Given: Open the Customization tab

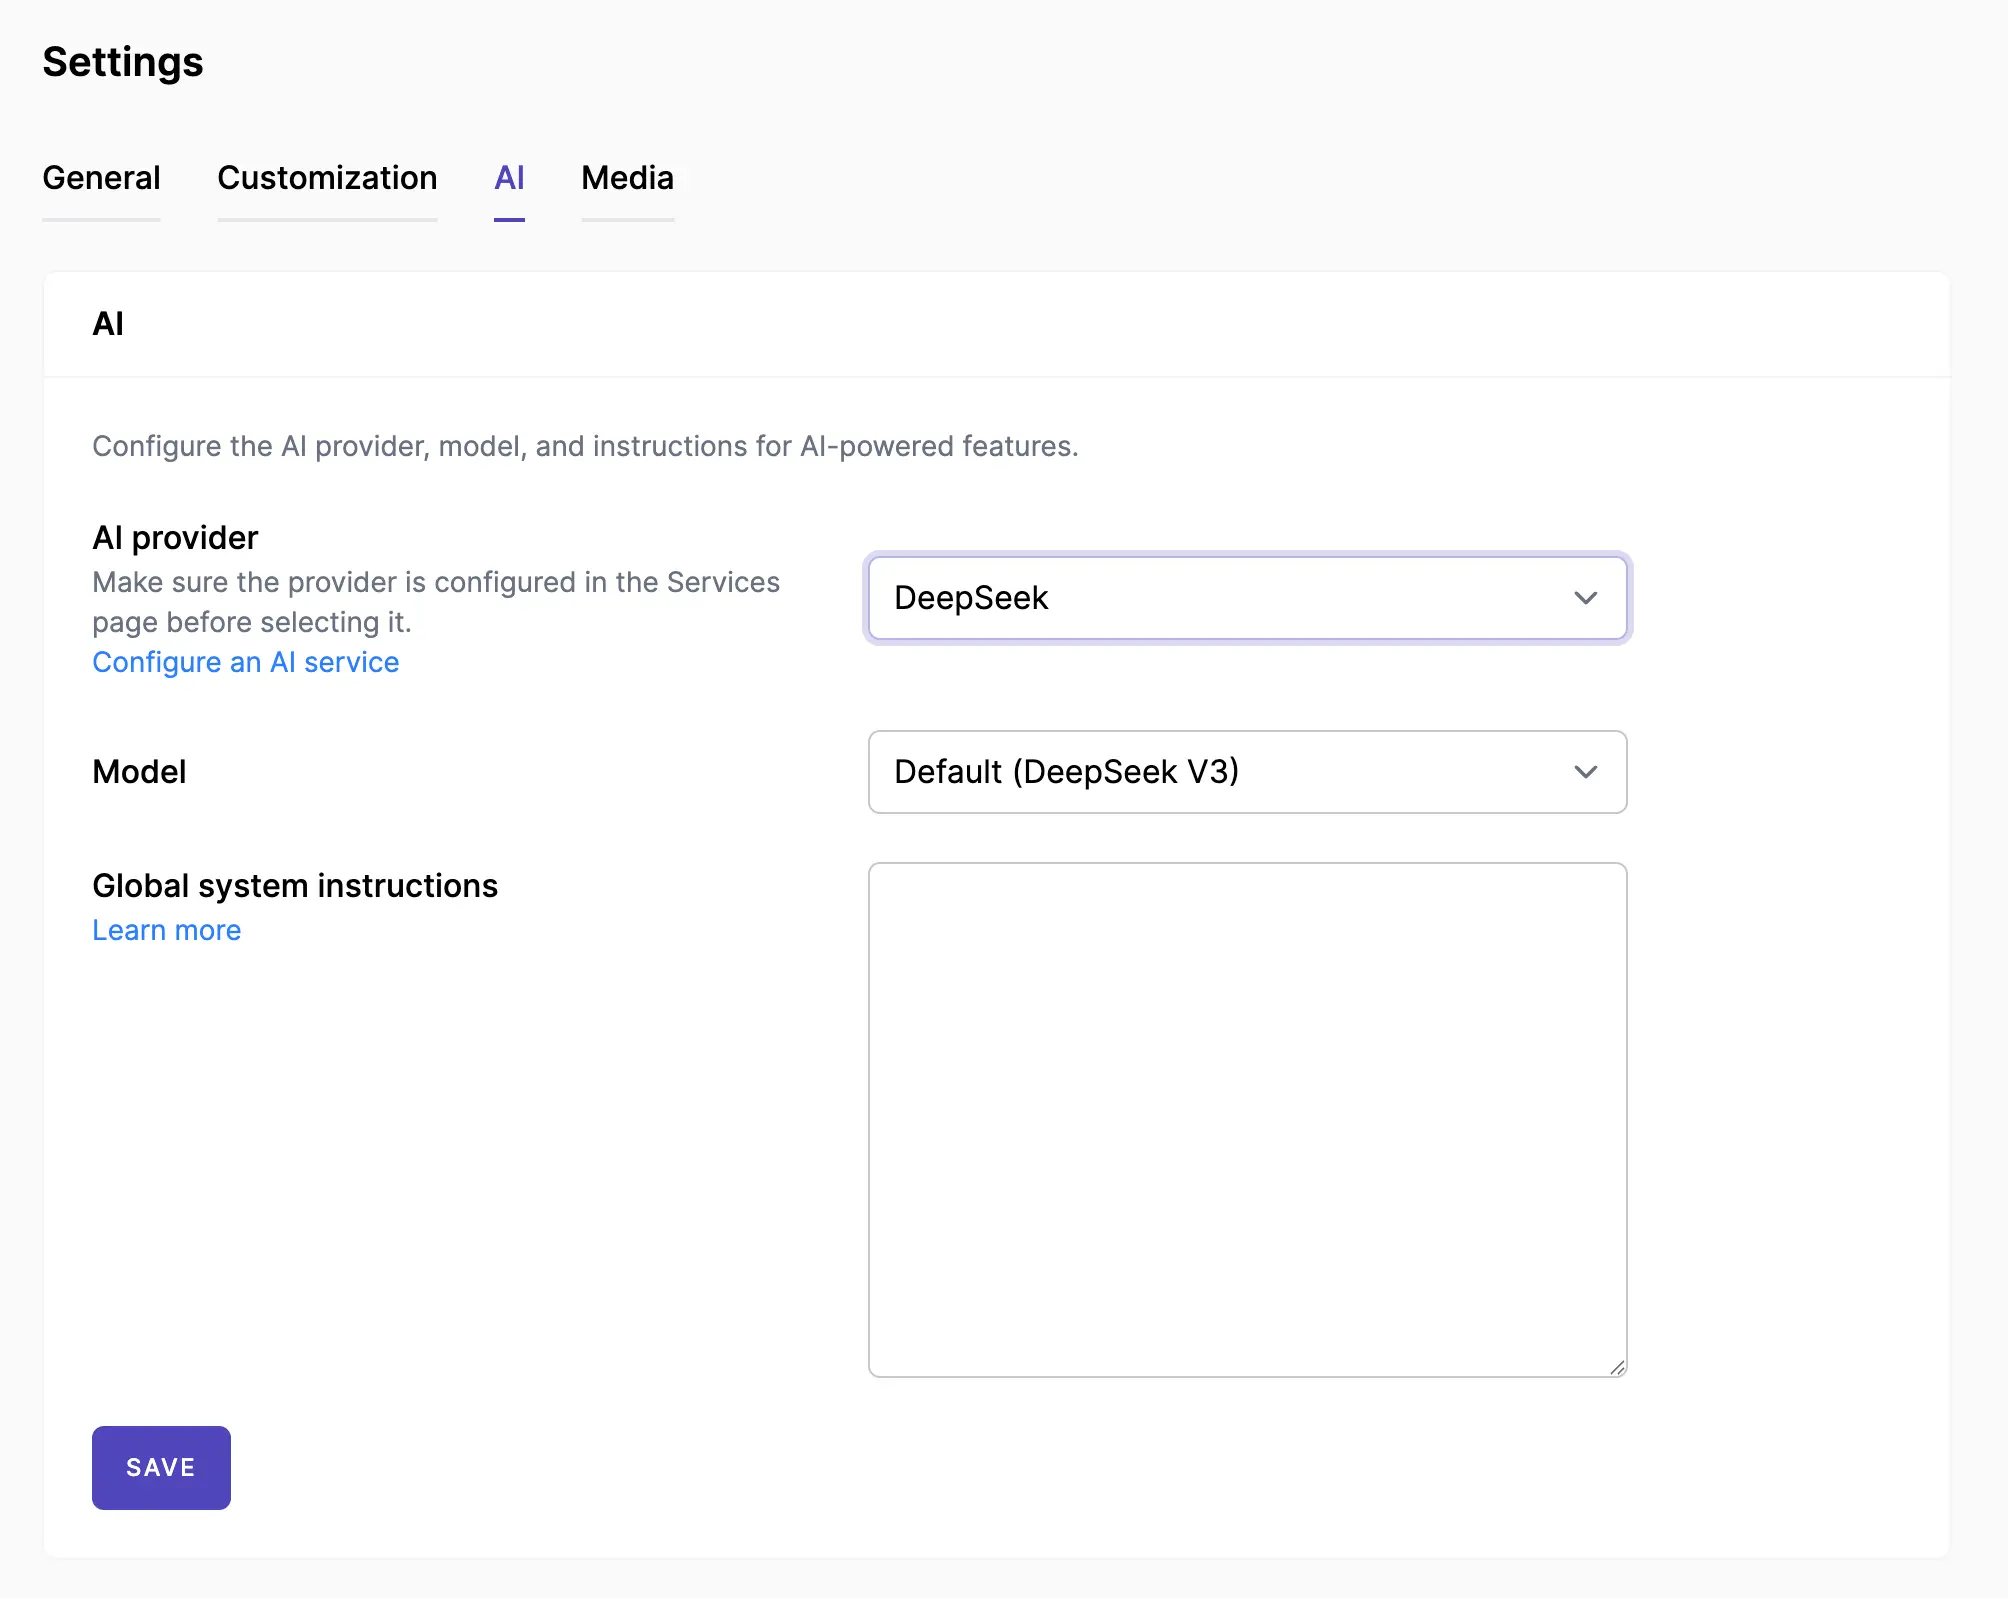Looking at the screenshot, I should point(327,178).
